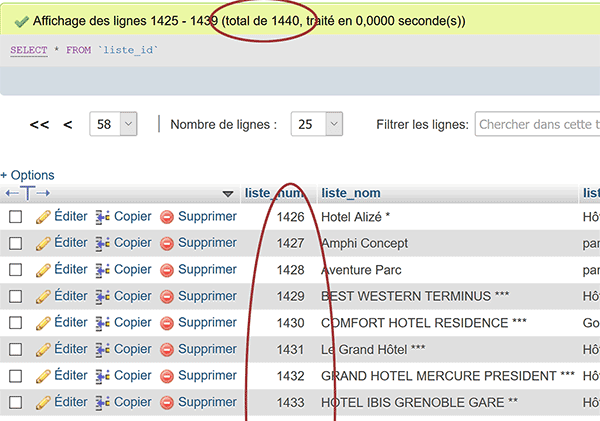This screenshot has height=421, width=600.
Task: Tick the checkbox for Amphi Concept row
Action: point(15,243)
